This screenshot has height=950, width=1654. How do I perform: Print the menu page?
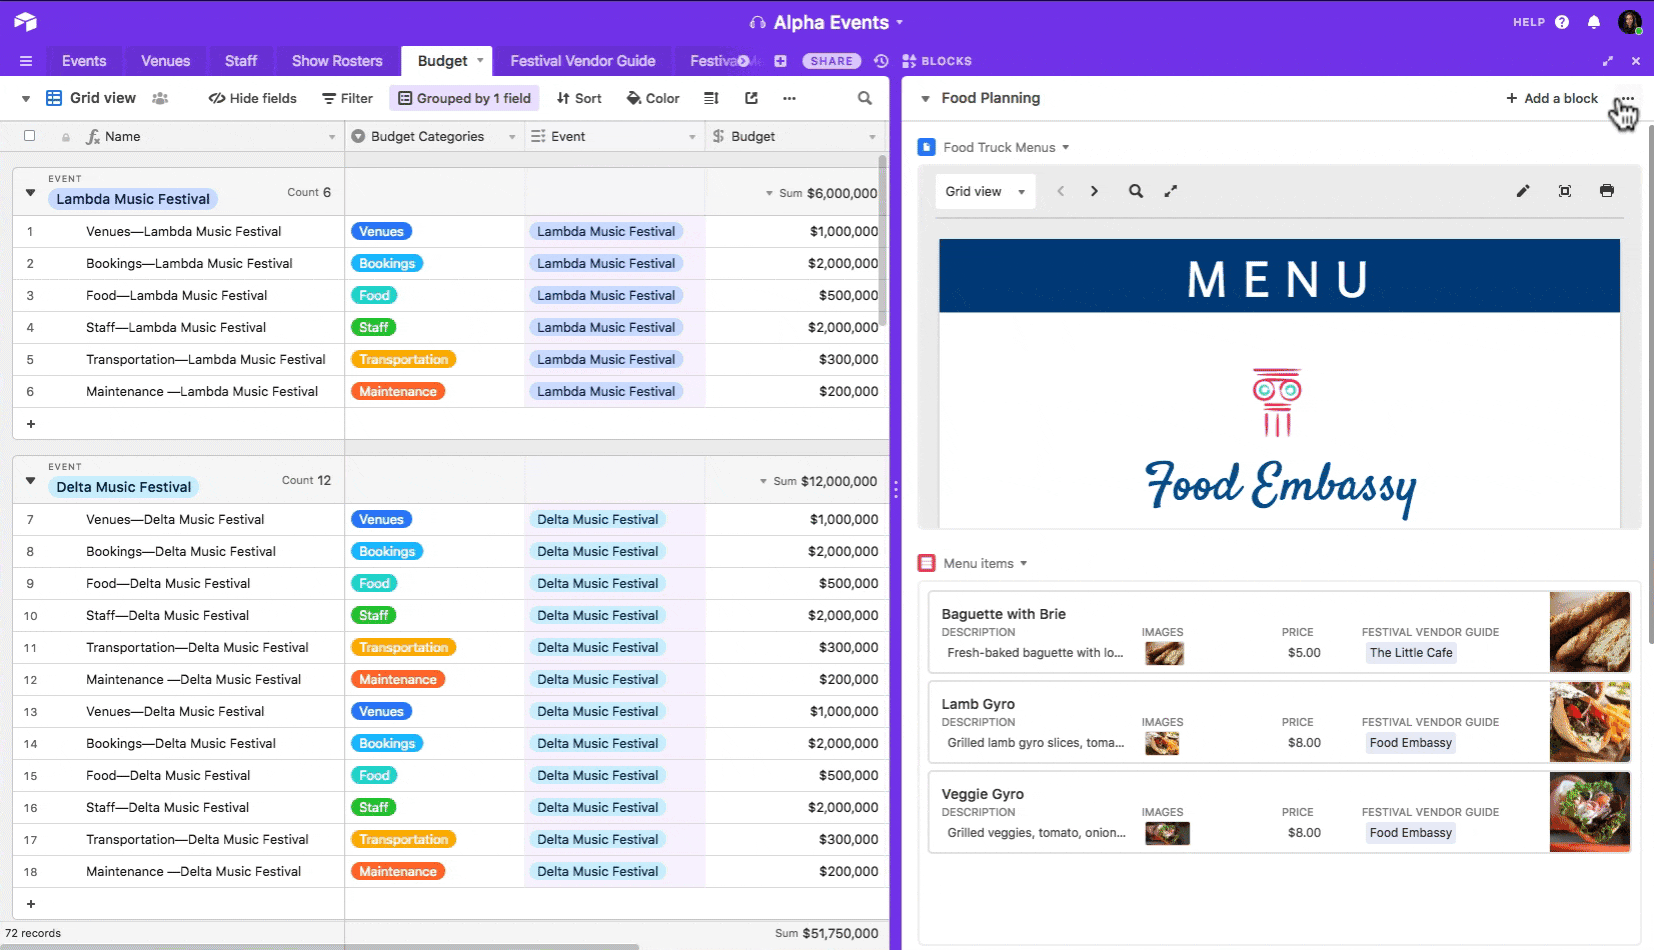(1607, 191)
